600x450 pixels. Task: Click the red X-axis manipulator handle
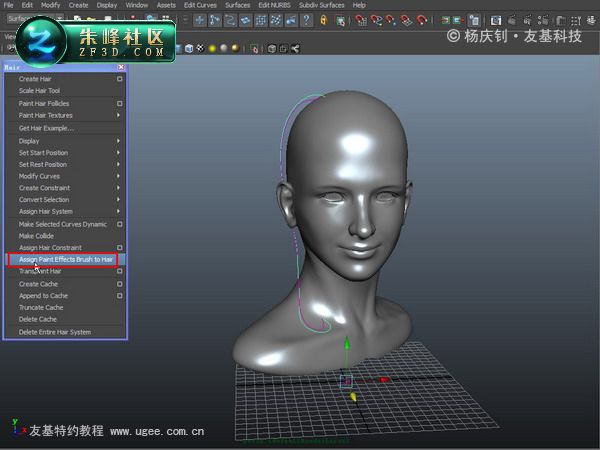tap(384, 380)
